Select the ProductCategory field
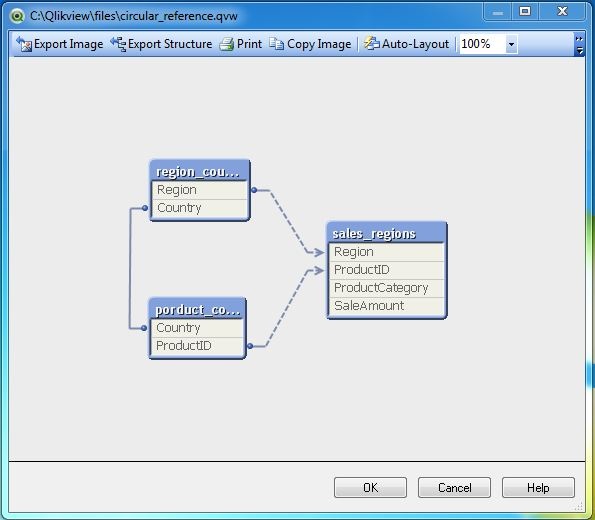 387,288
